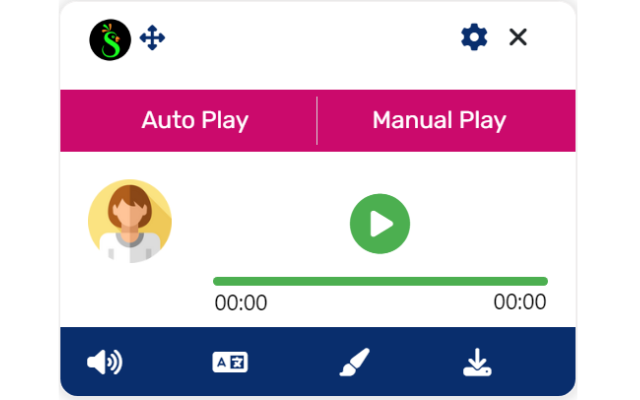Close the reader widget with X
This screenshot has height=400, width=640.
(518, 38)
